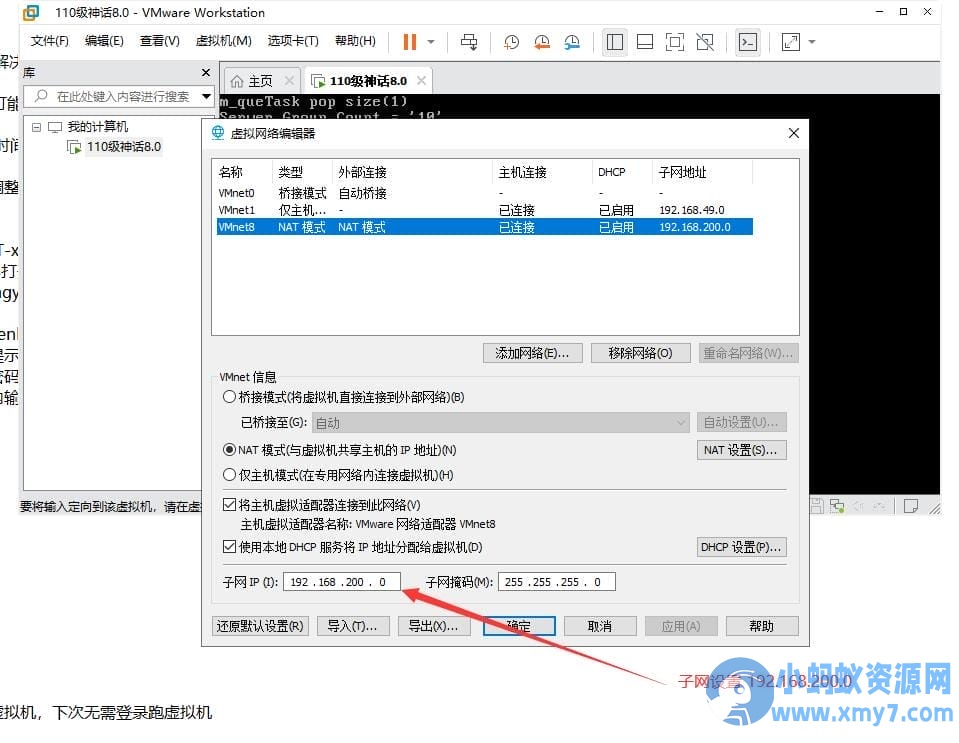
Task: Enter full screen mode icon
Action: (675, 42)
